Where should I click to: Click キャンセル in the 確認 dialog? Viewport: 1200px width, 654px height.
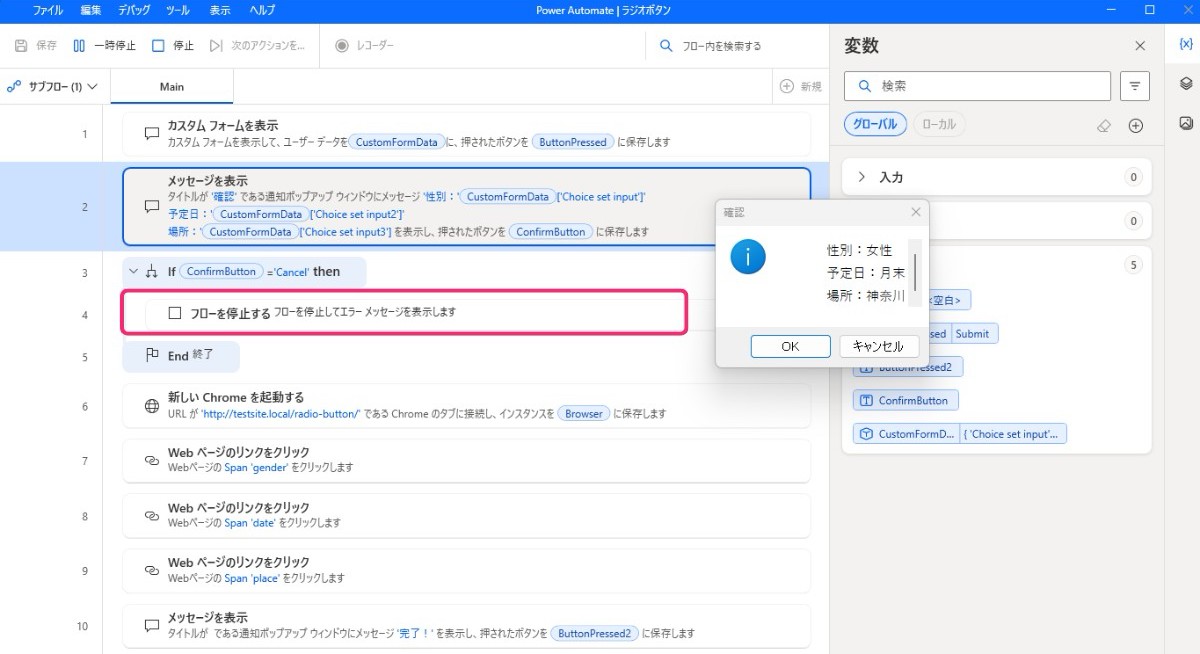point(878,346)
